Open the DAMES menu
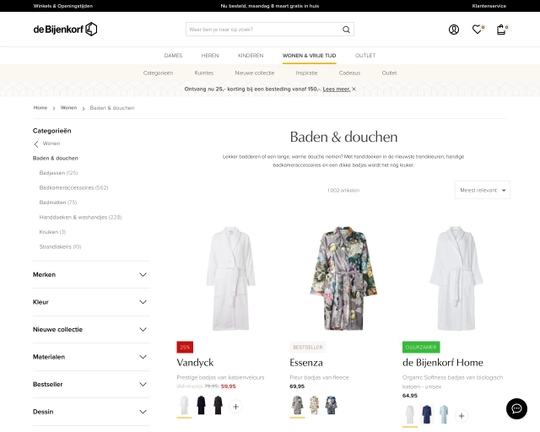The height and width of the screenshot is (432, 540). pos(173,55)
